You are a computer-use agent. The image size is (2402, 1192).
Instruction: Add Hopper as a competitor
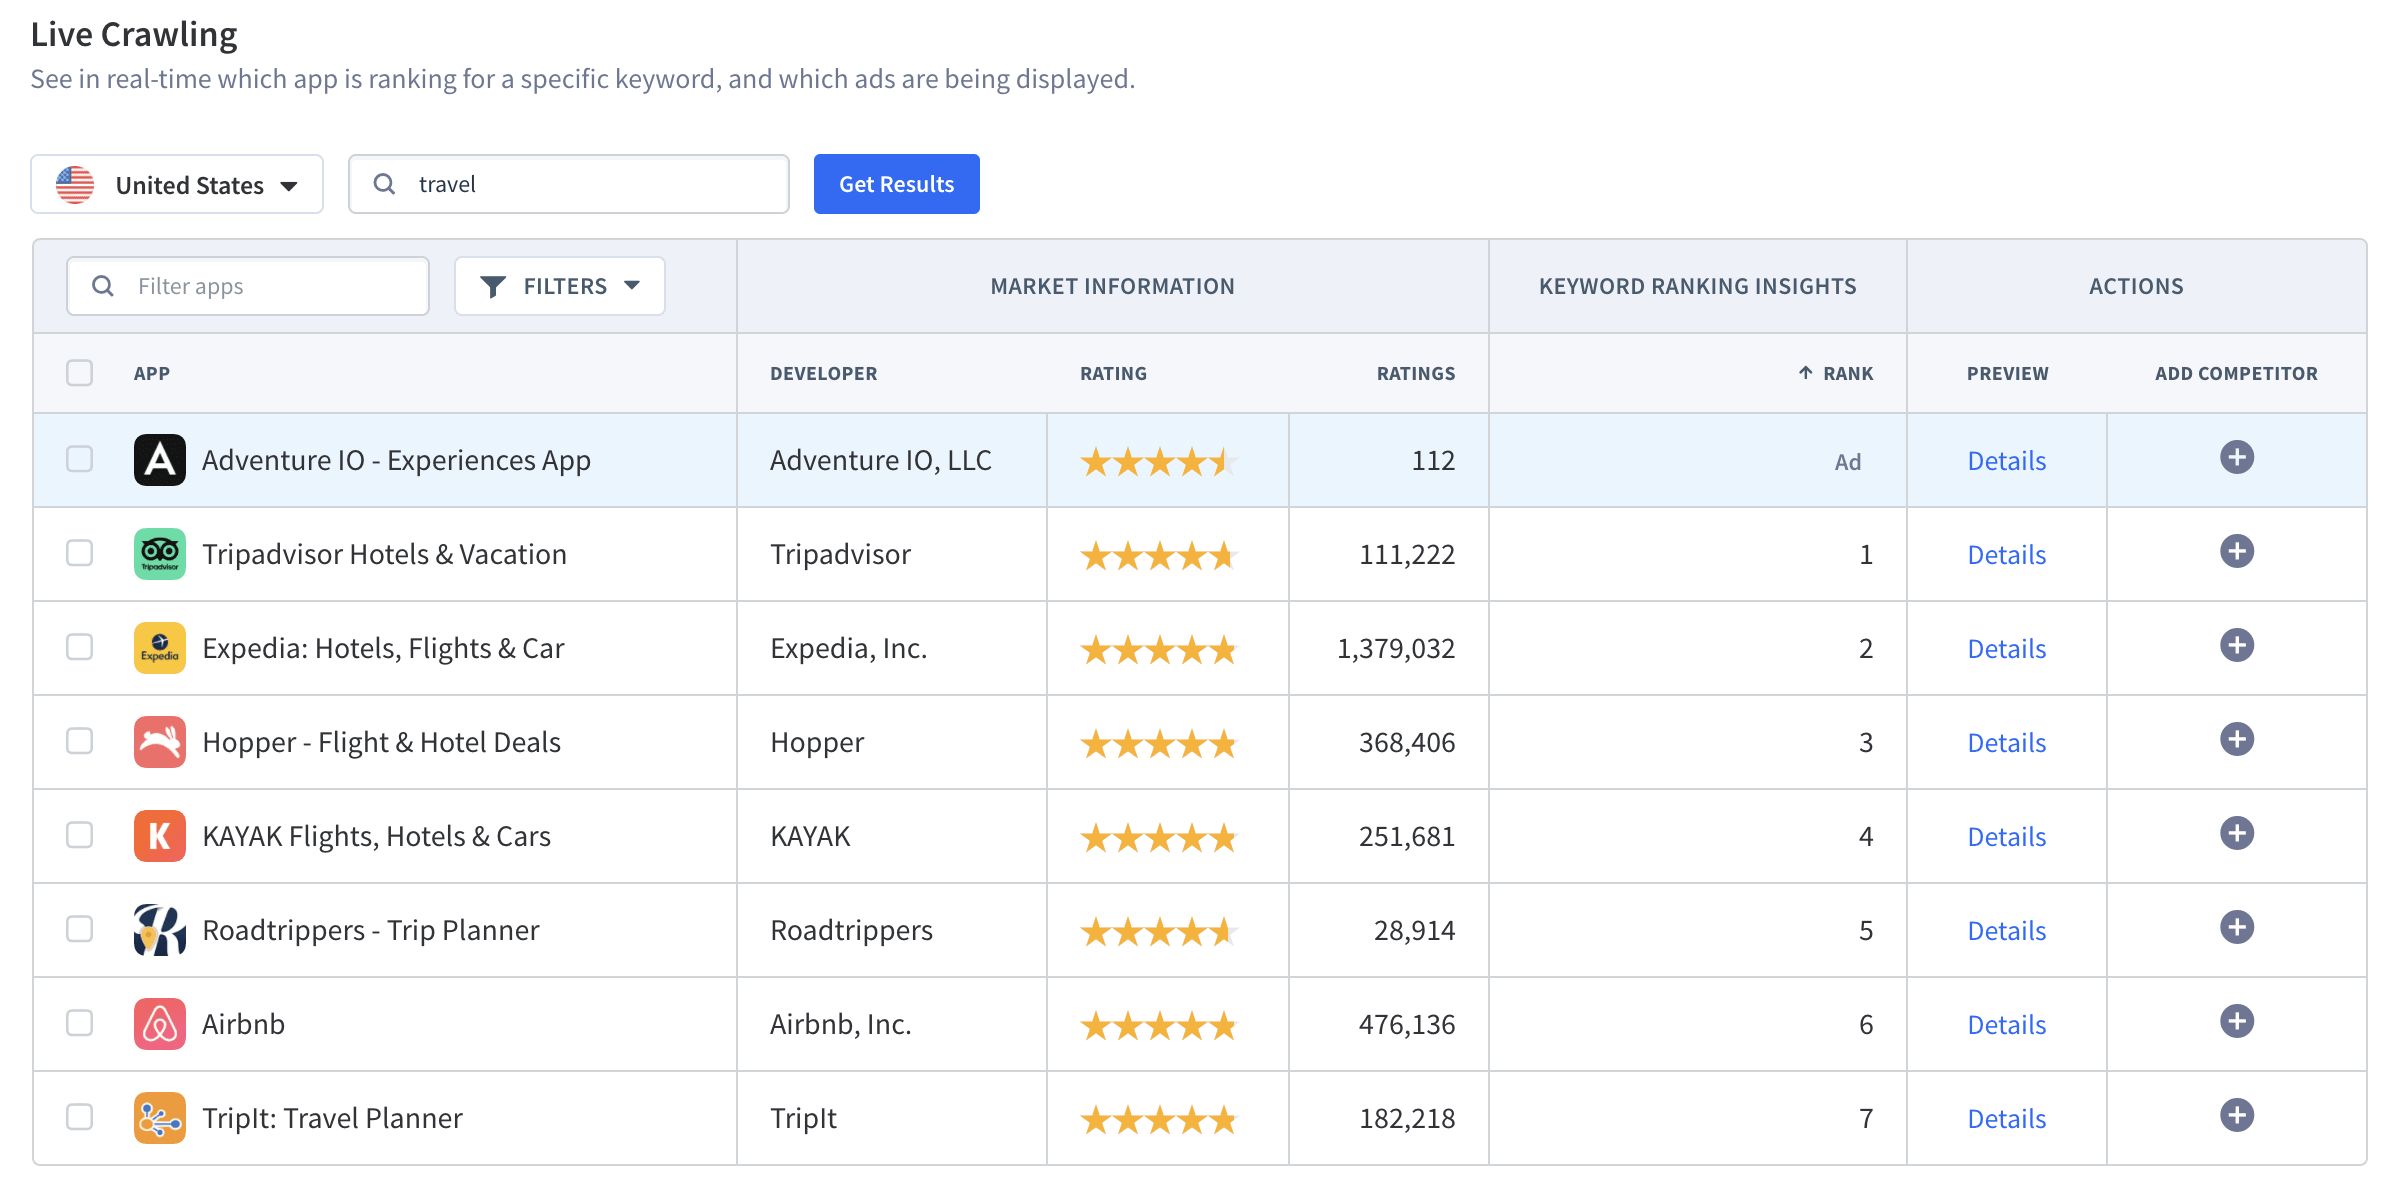tap(2236, 740)
